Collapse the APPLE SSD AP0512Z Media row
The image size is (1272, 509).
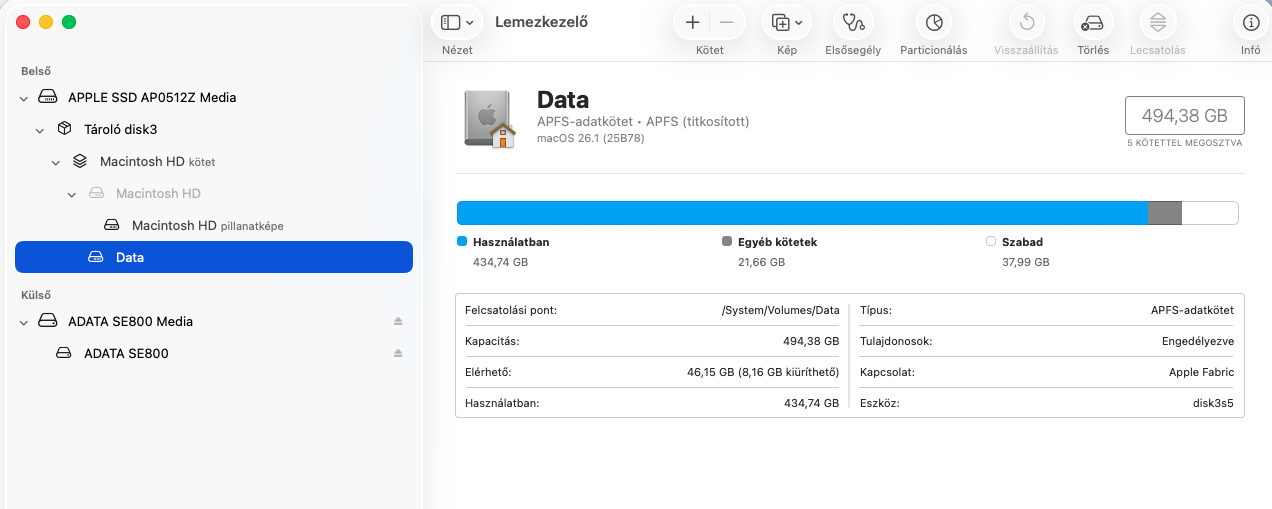23,98
